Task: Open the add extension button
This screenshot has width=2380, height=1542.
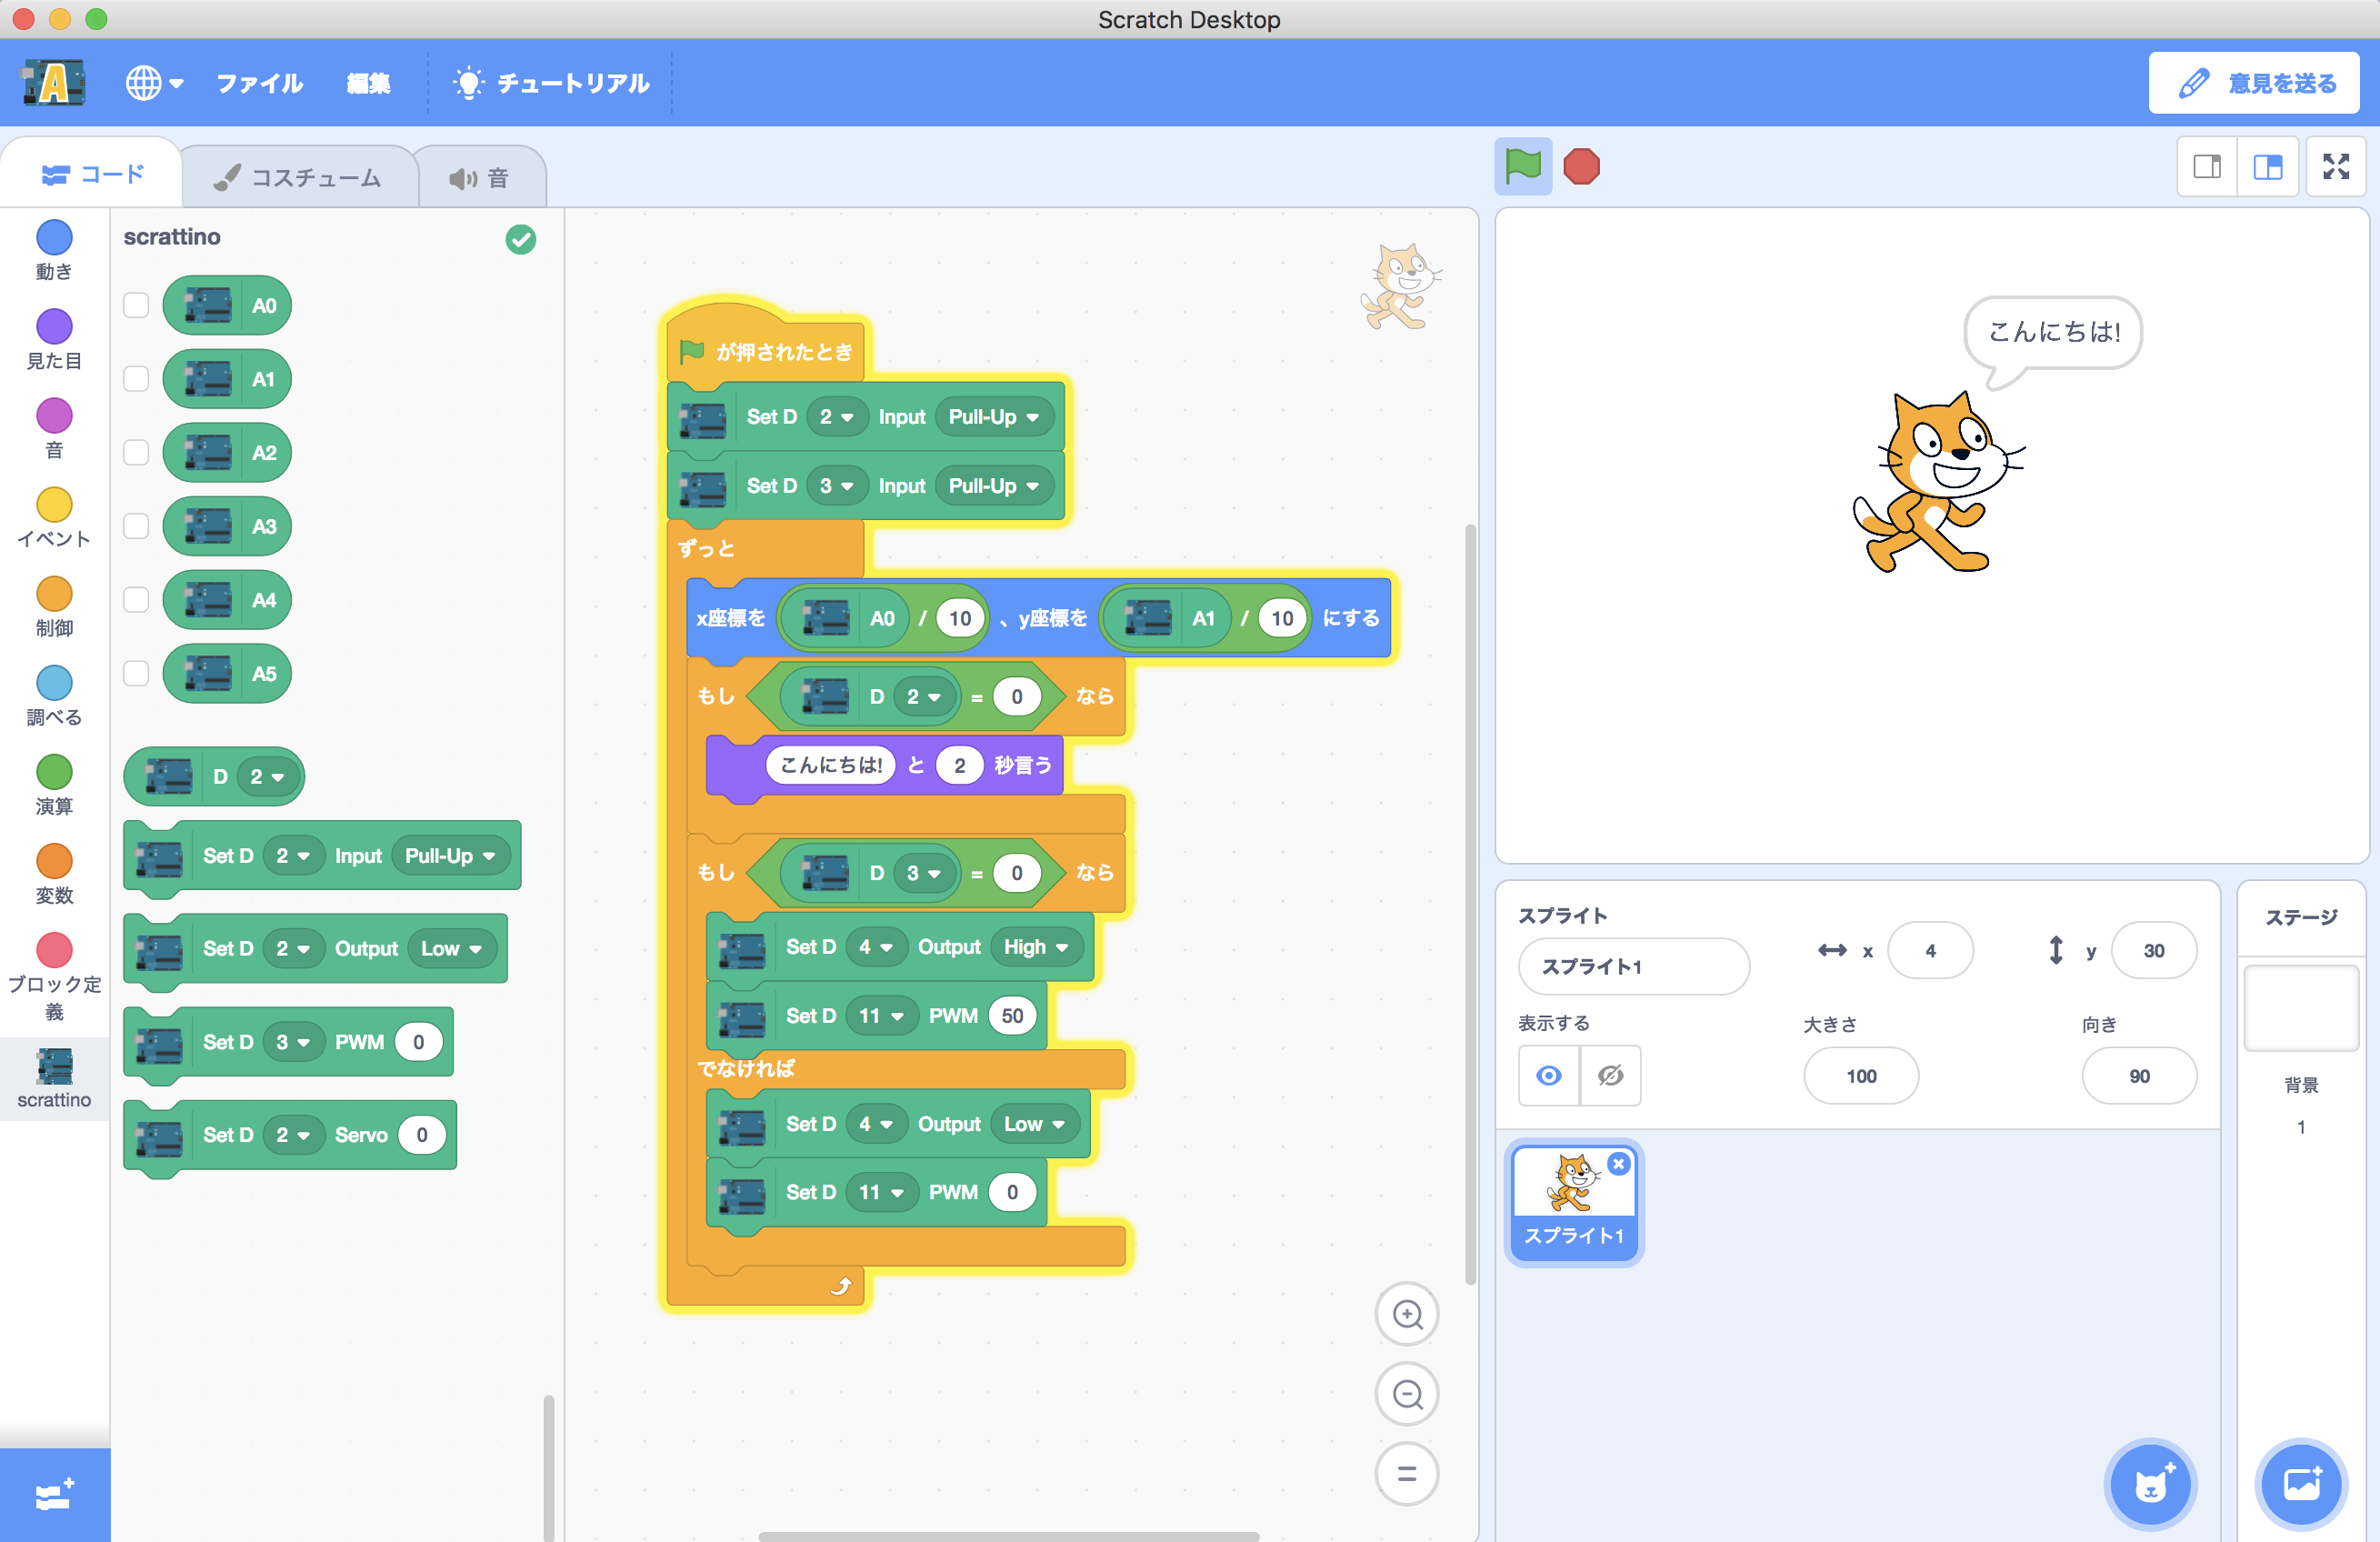Action: (54, 1495)
